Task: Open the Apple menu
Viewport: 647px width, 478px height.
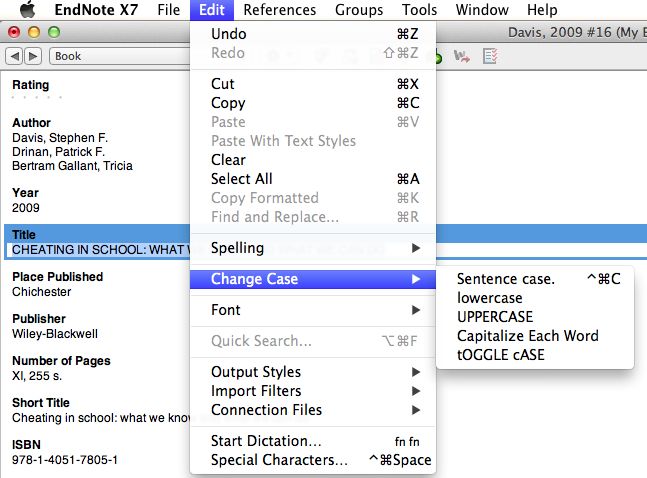Action: click(x=28, y=9)
